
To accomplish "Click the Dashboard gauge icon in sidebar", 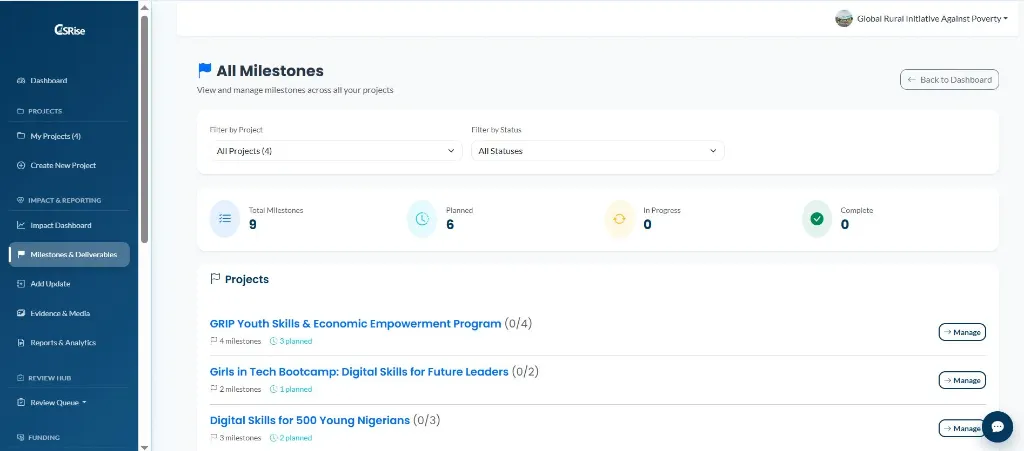I will (x=20, y=81).
